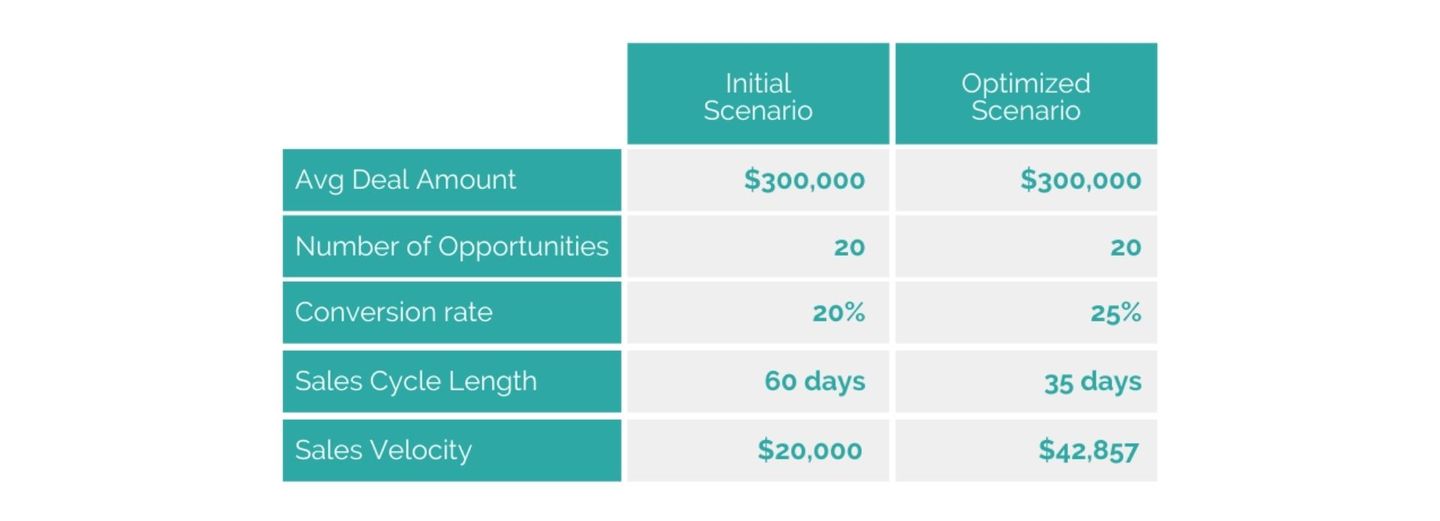This screenshot has height=521, width=1440.
Task: Click the 60 days sales cycle cell
Action: point(814,381)
